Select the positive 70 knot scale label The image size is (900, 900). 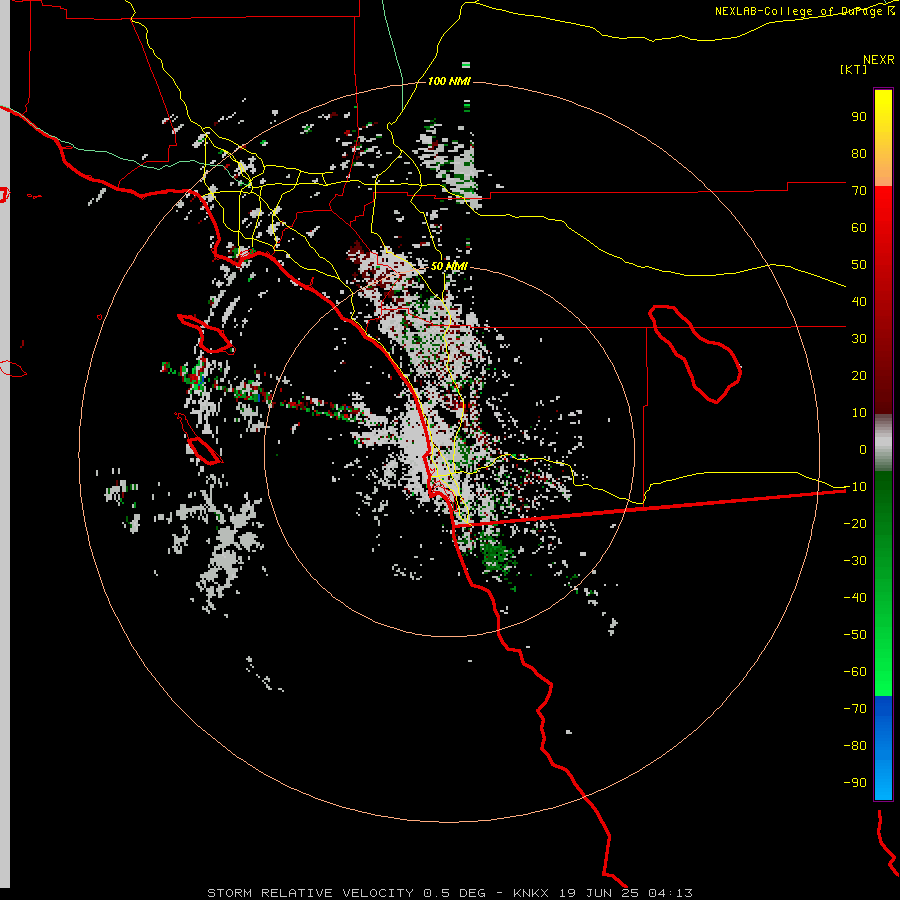coord(859,191)
